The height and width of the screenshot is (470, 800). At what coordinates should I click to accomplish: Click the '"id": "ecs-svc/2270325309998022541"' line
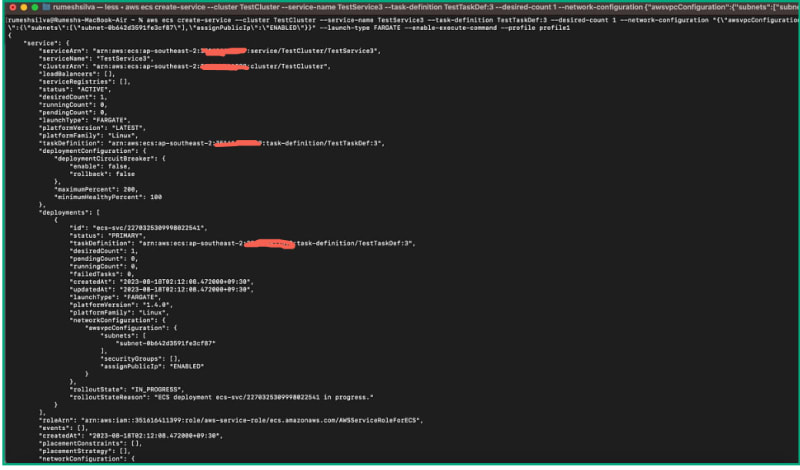(138, 228)
